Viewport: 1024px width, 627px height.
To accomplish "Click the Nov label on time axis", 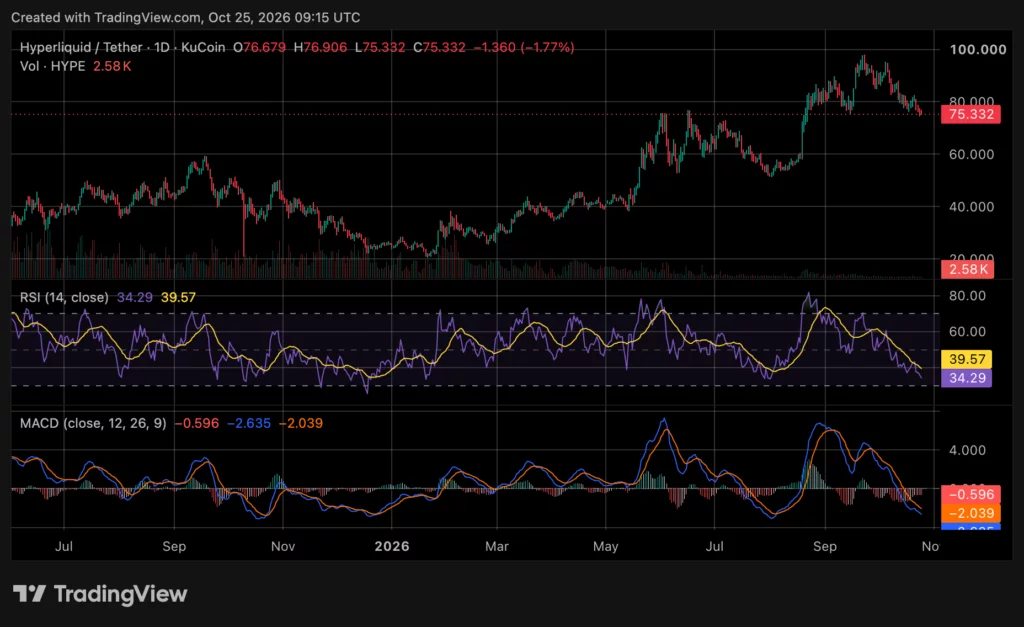I will coord(283,547).
